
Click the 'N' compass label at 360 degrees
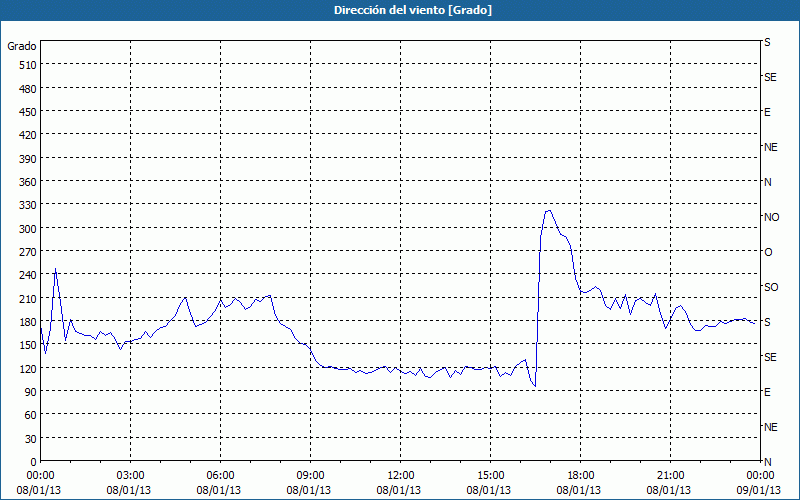[x=767, y=182]
